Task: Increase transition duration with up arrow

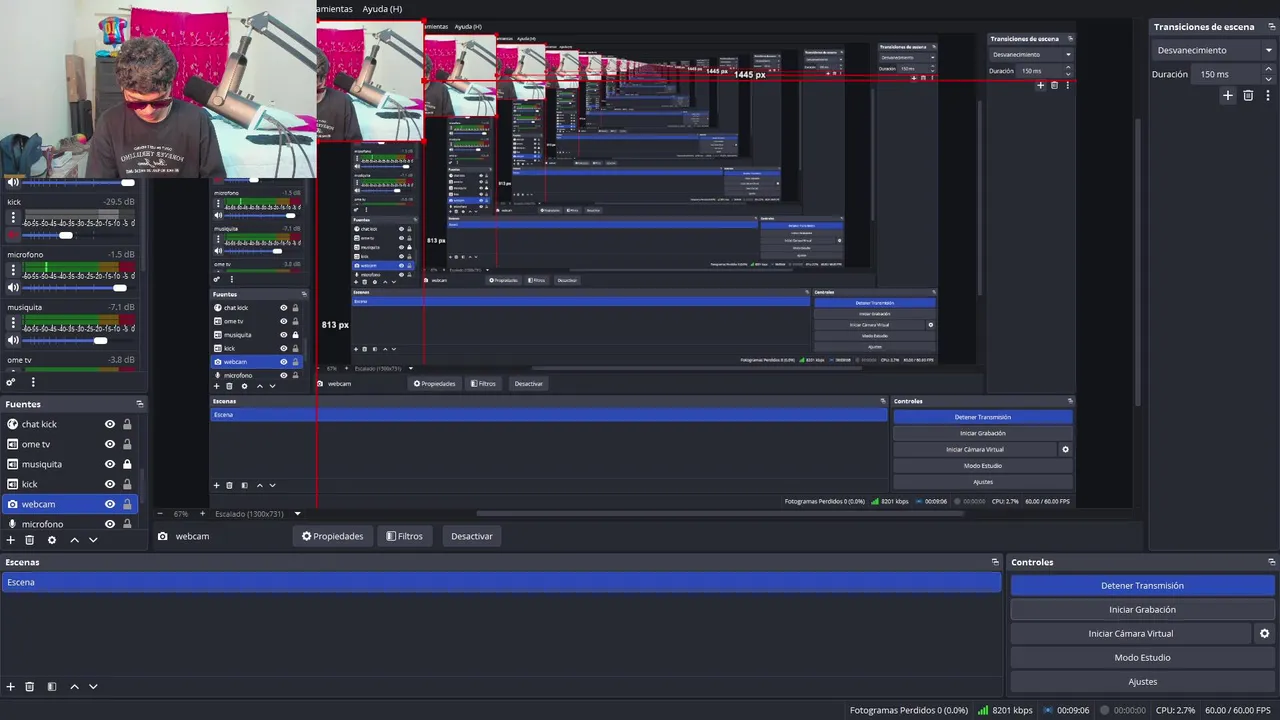Action: point(1269,70)
